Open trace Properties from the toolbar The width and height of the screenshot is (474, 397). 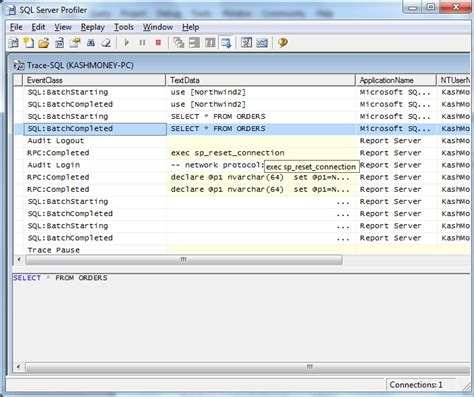[75, 43]
